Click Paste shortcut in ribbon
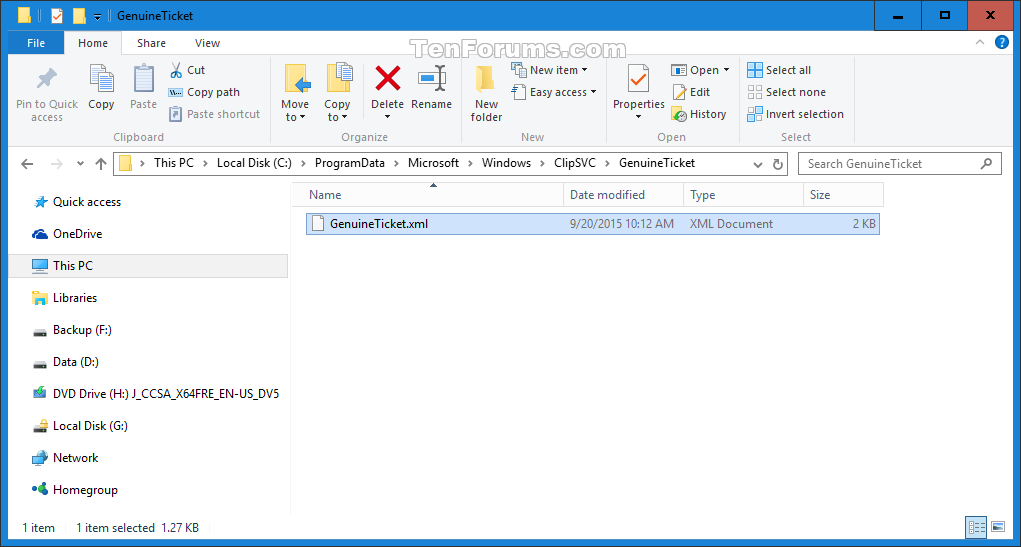The image size is (1021, 547). pyautogui.click(x=214, y=114)
